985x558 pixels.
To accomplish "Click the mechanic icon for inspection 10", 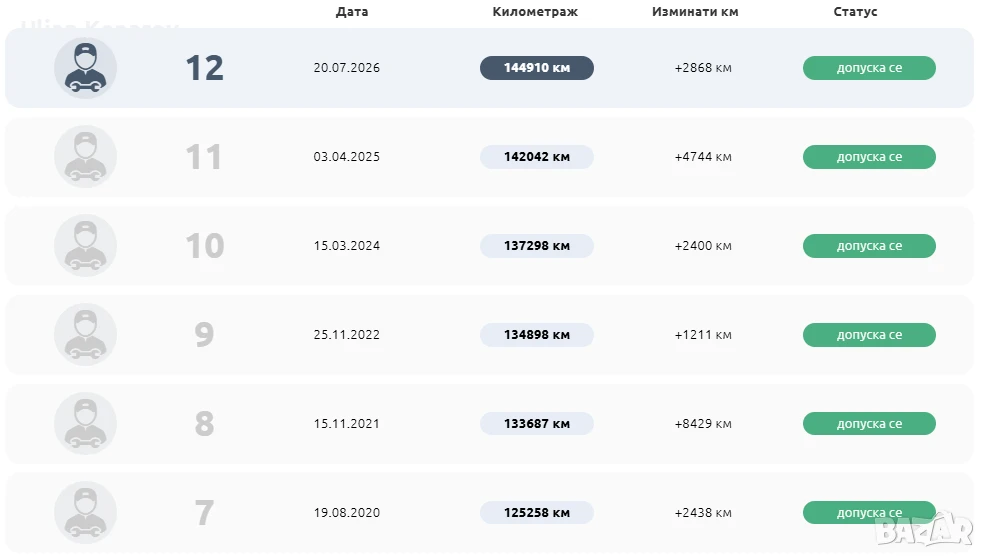I will coord(85,246).
